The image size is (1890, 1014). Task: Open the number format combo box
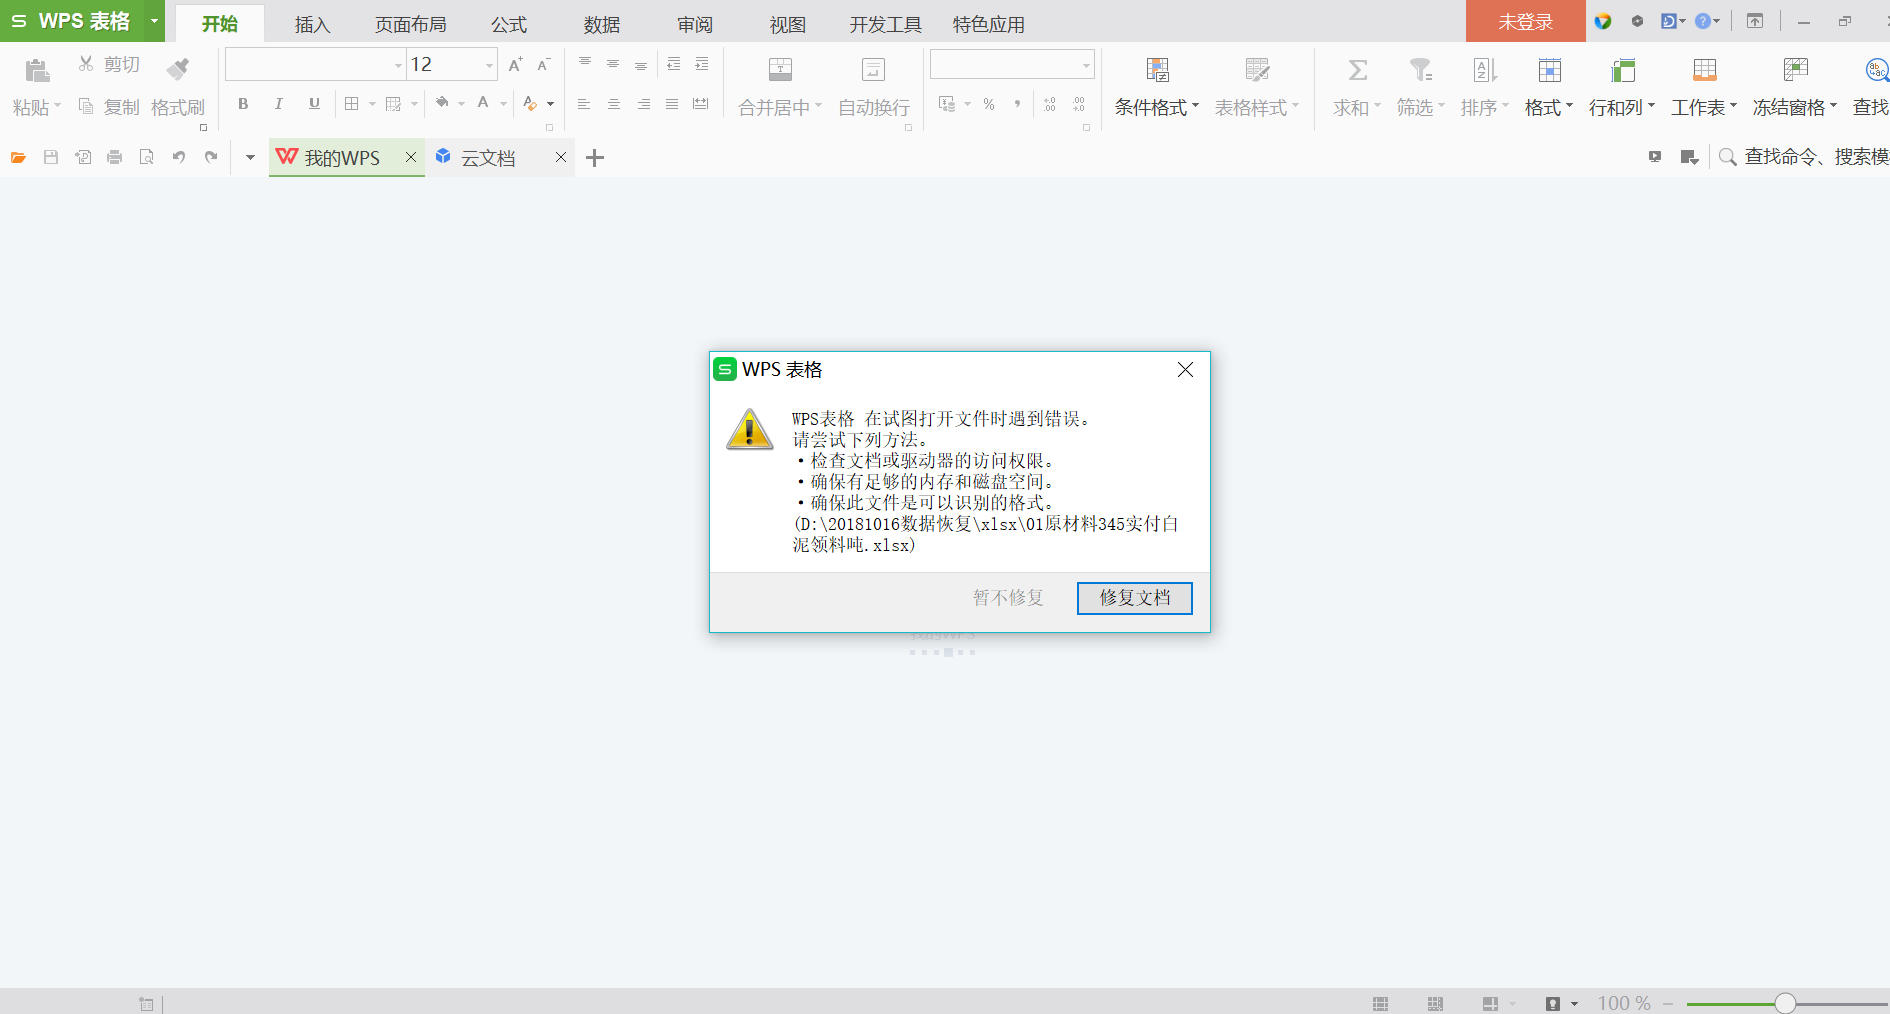click(1012, 65)
